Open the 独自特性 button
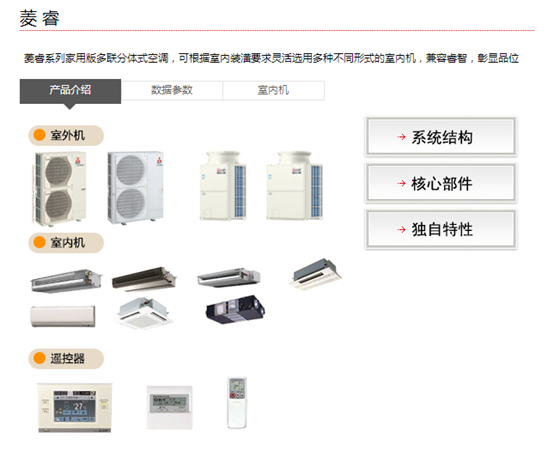The height and width of the screenshot is (449, 554). click(x=441, y=230)
